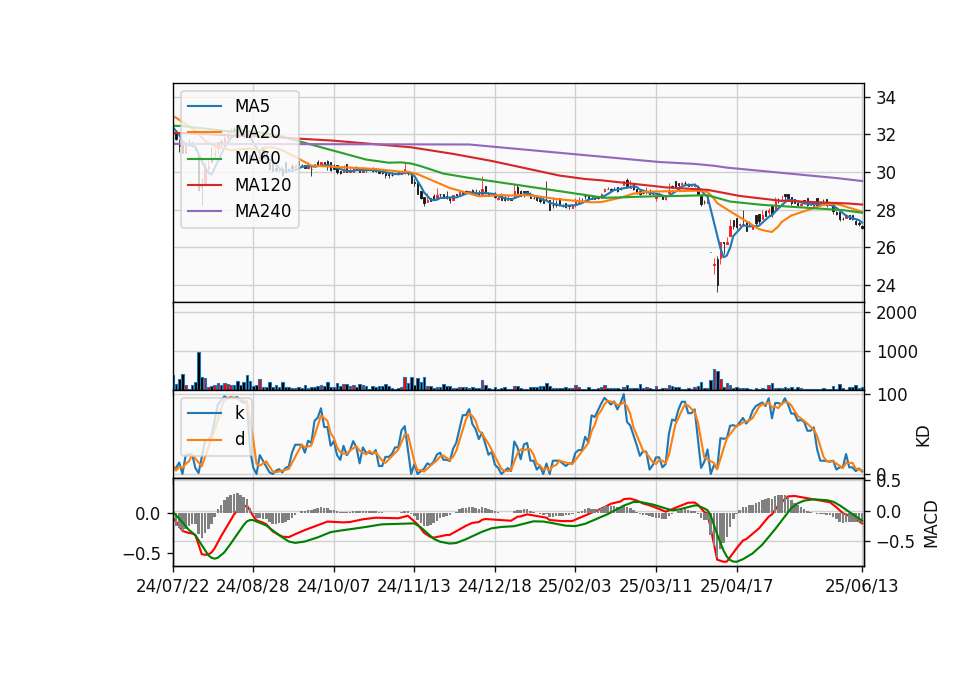Click the price axis value 24

[886, 286]
